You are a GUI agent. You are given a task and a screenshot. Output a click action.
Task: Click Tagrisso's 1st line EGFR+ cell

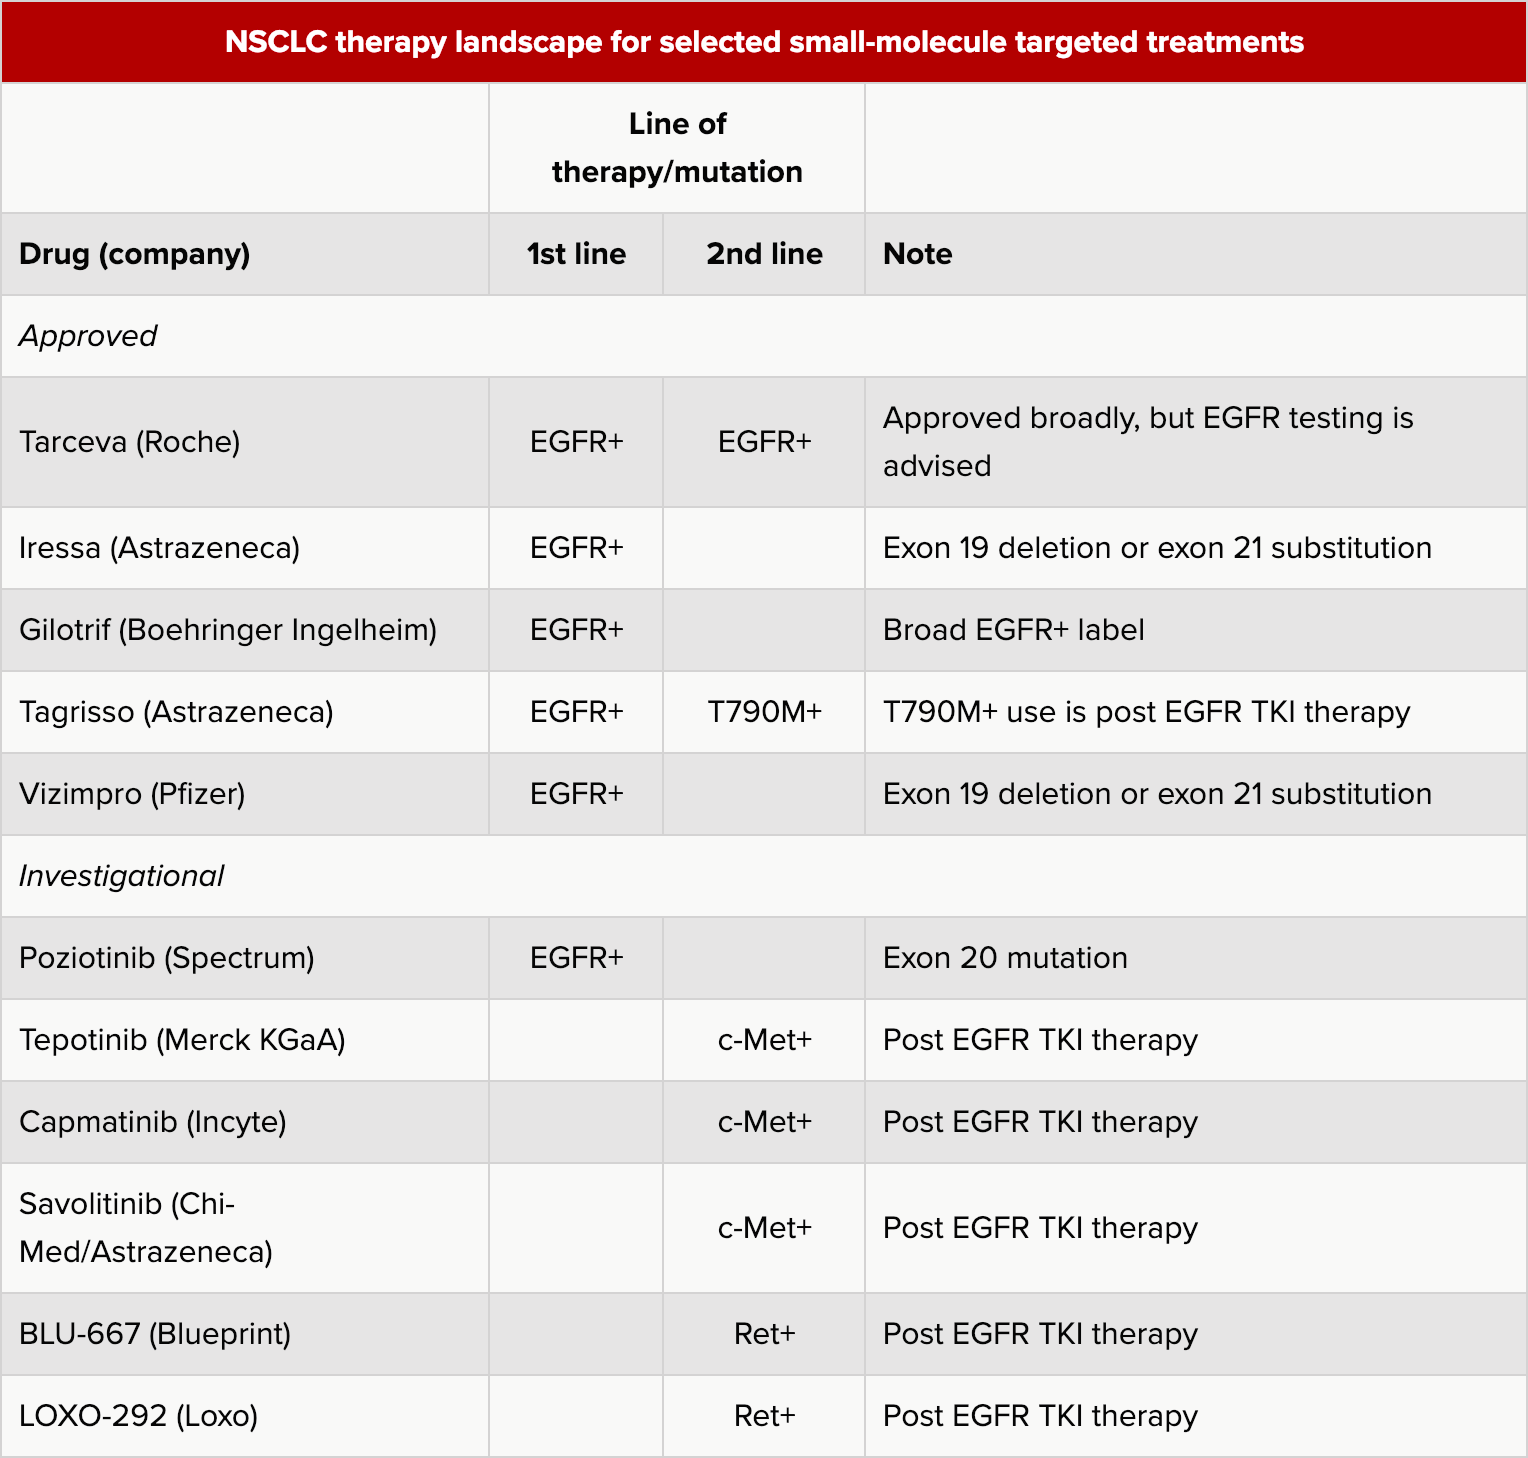click(x=577, y=712)
